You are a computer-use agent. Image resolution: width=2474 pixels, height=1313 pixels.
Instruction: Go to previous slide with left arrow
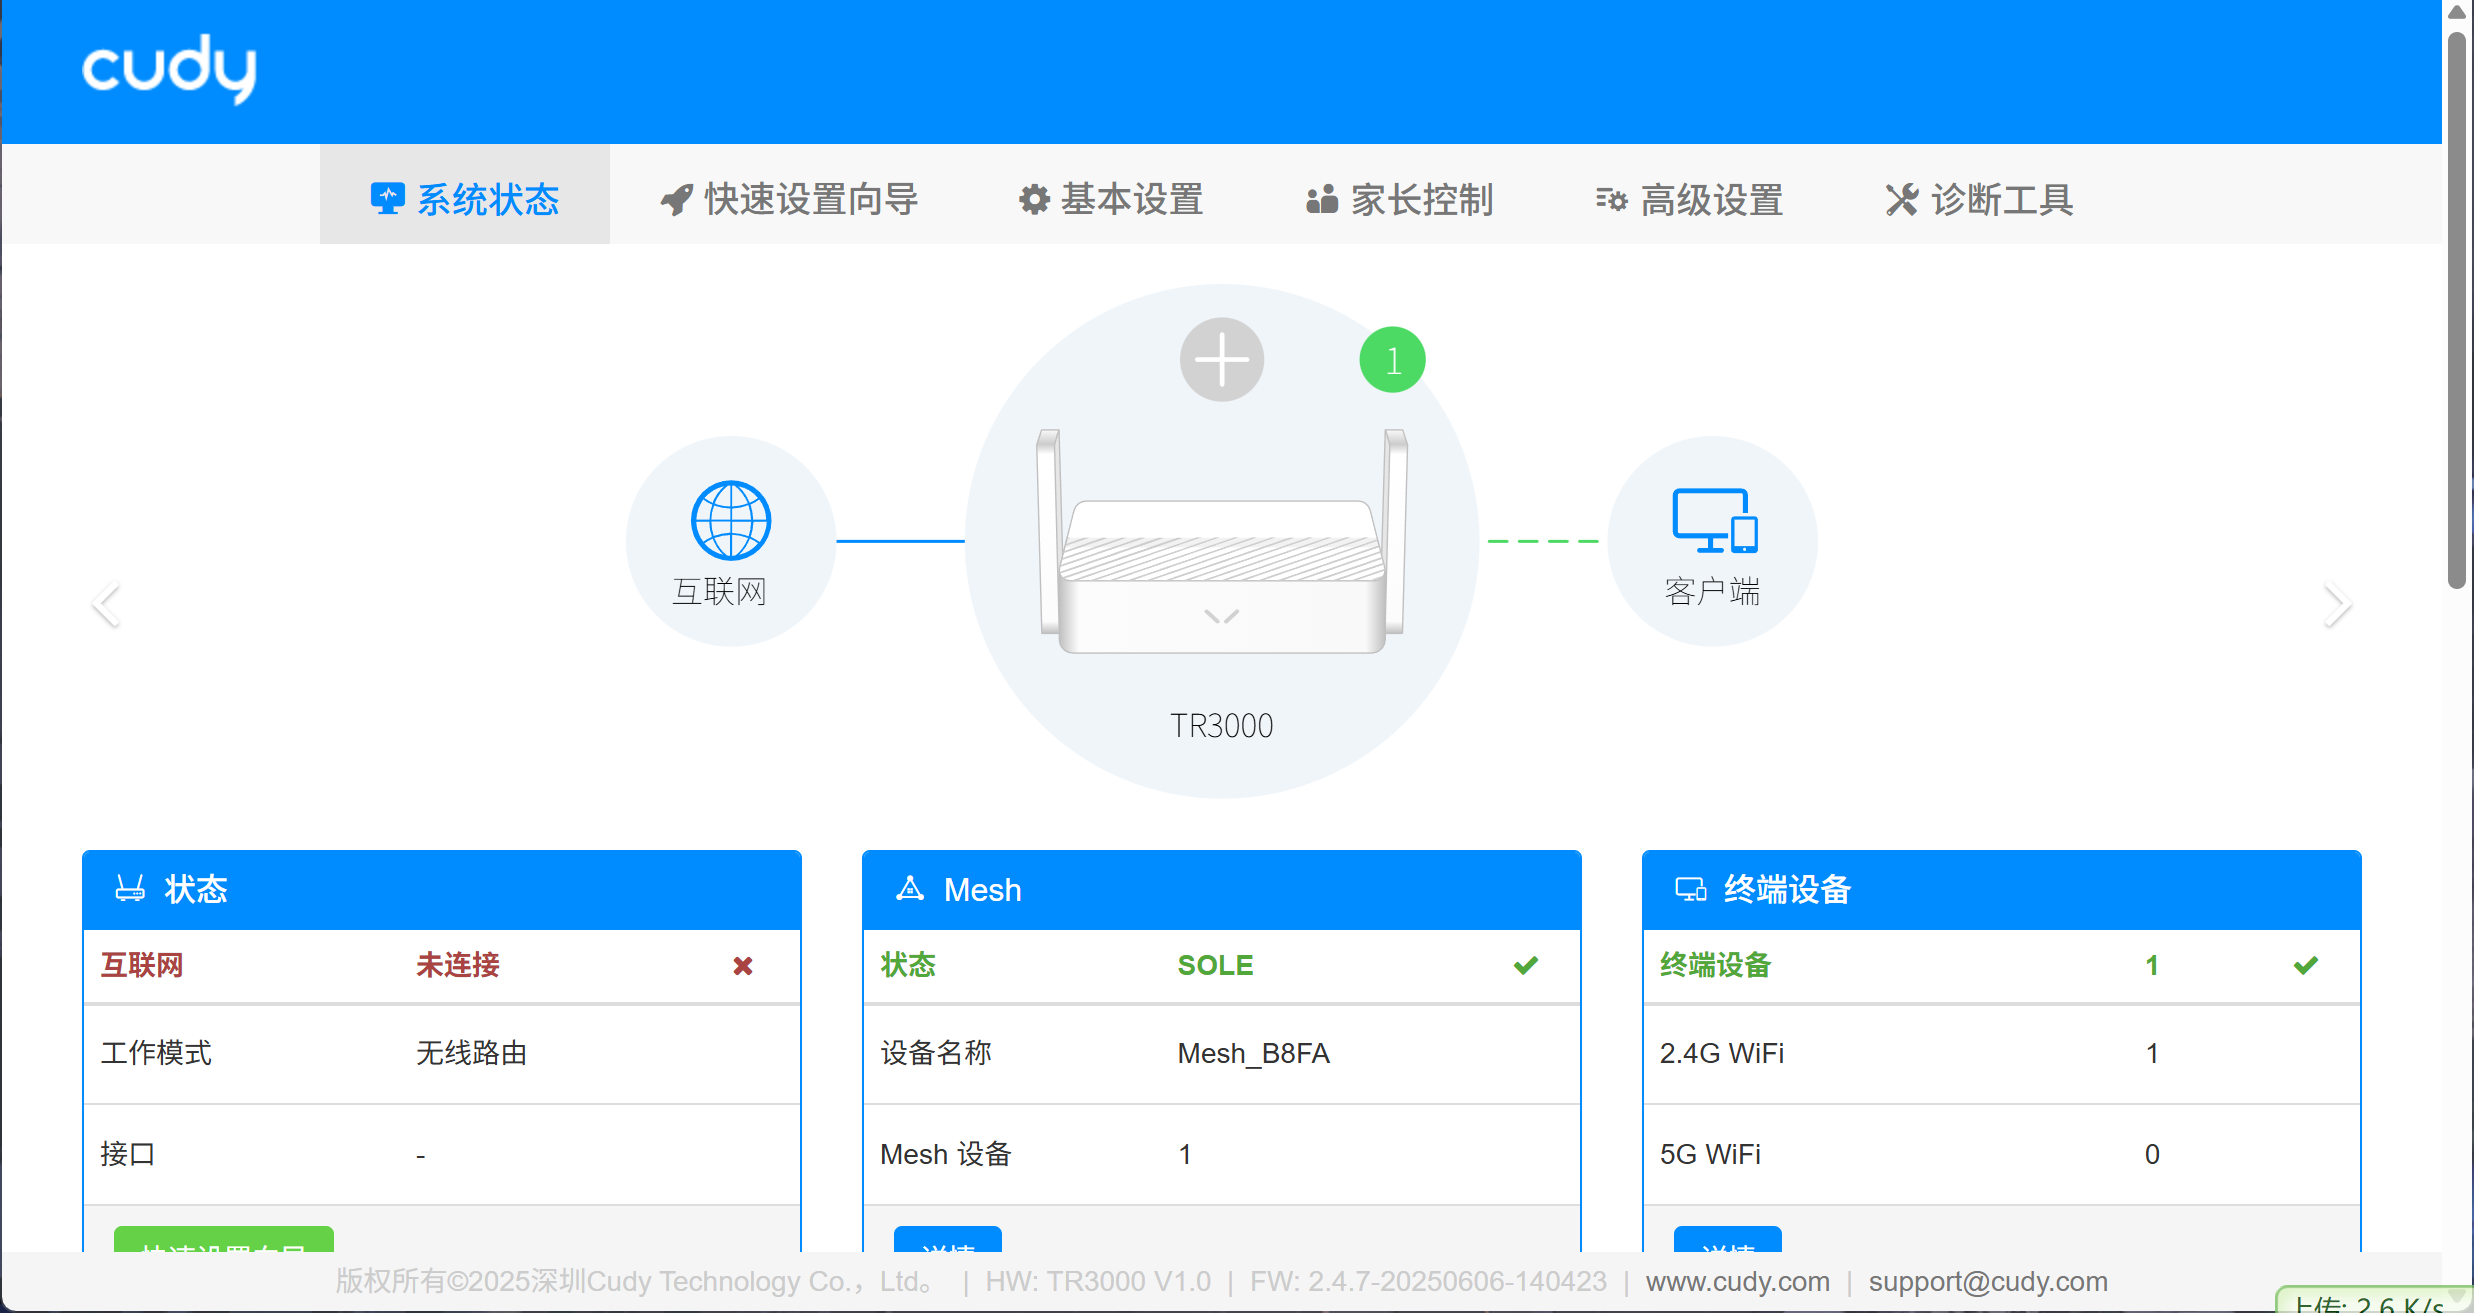[x=106, y=604]
